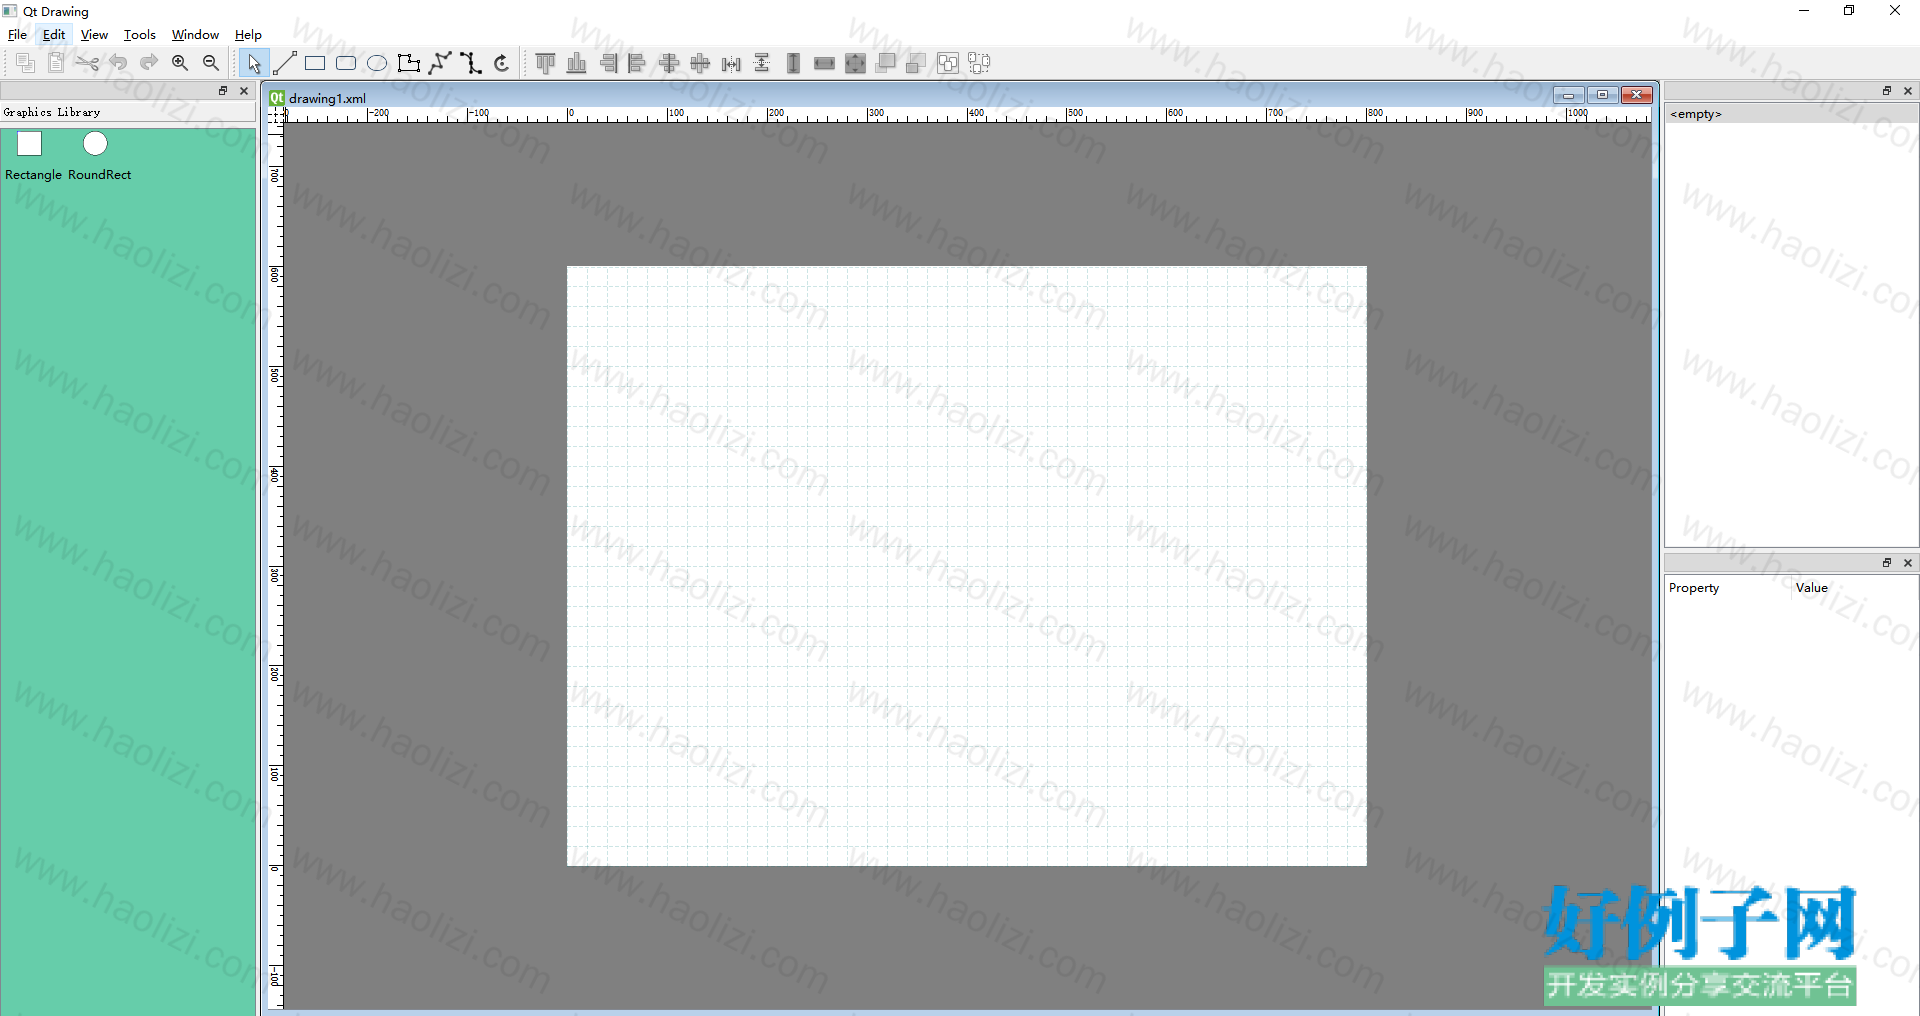1920x1016 pixels.
Task: Select the Rotate tool
Action: (x=502, y=63)
